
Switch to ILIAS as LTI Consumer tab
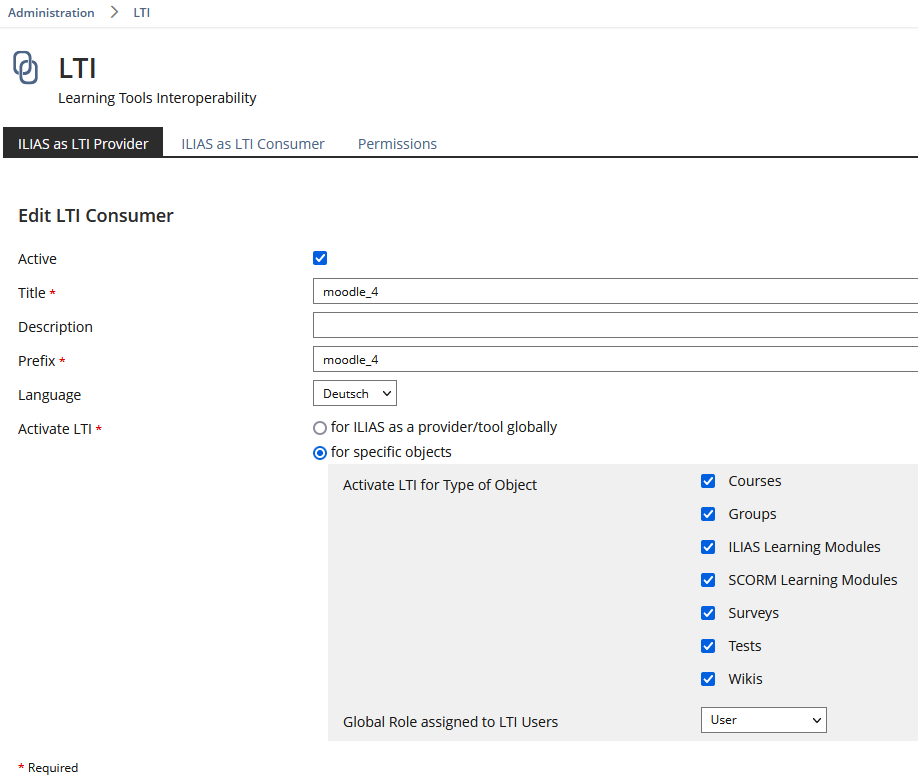coord(252,144)
